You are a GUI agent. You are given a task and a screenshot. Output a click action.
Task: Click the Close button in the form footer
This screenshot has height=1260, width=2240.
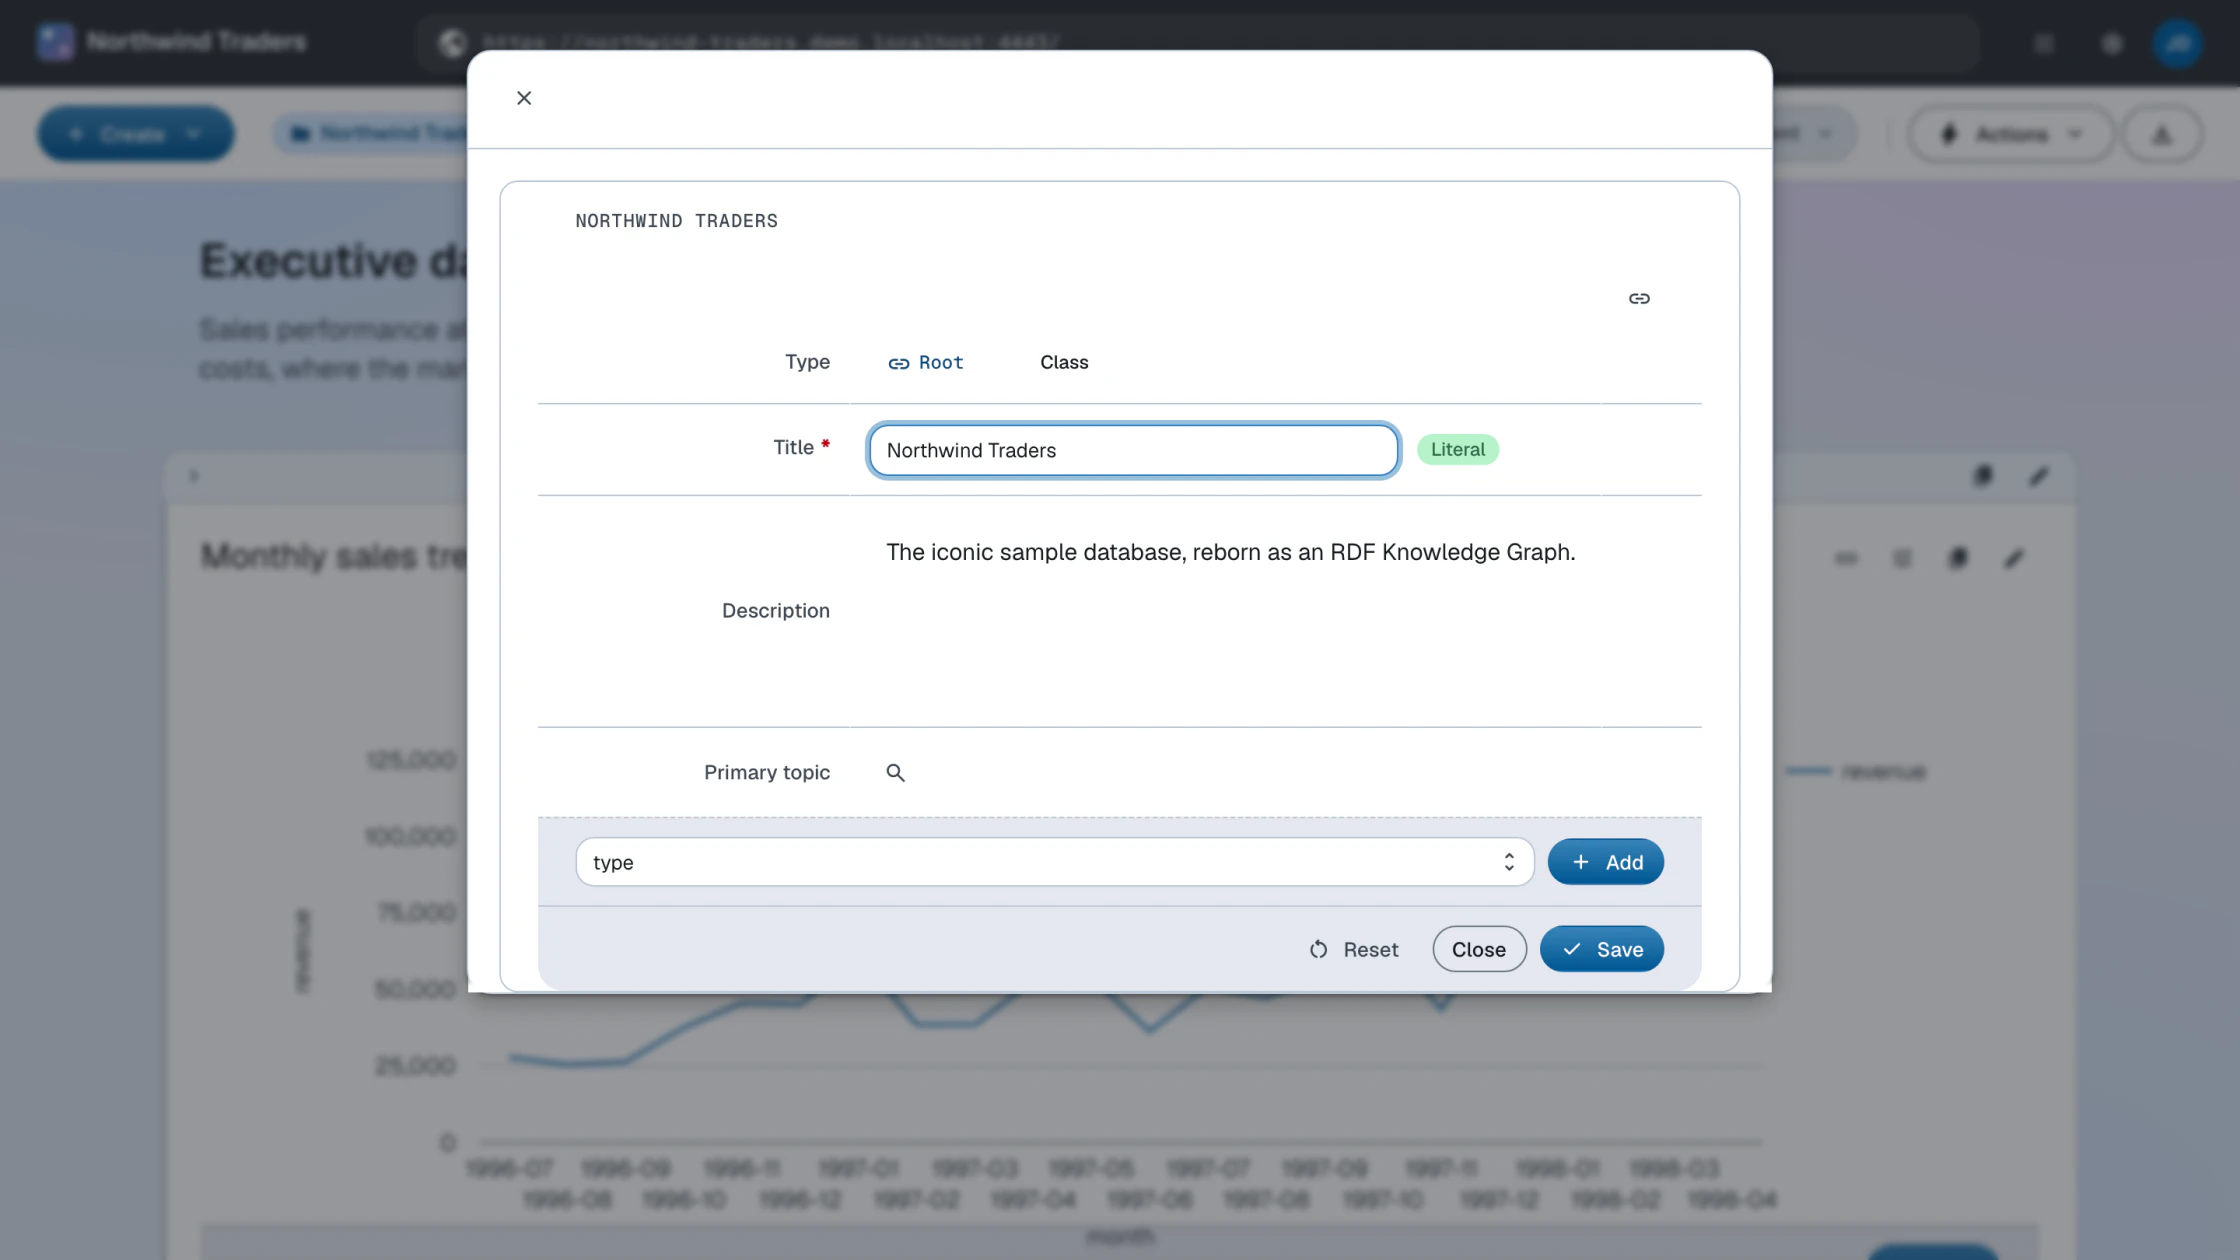[1479, 950]
